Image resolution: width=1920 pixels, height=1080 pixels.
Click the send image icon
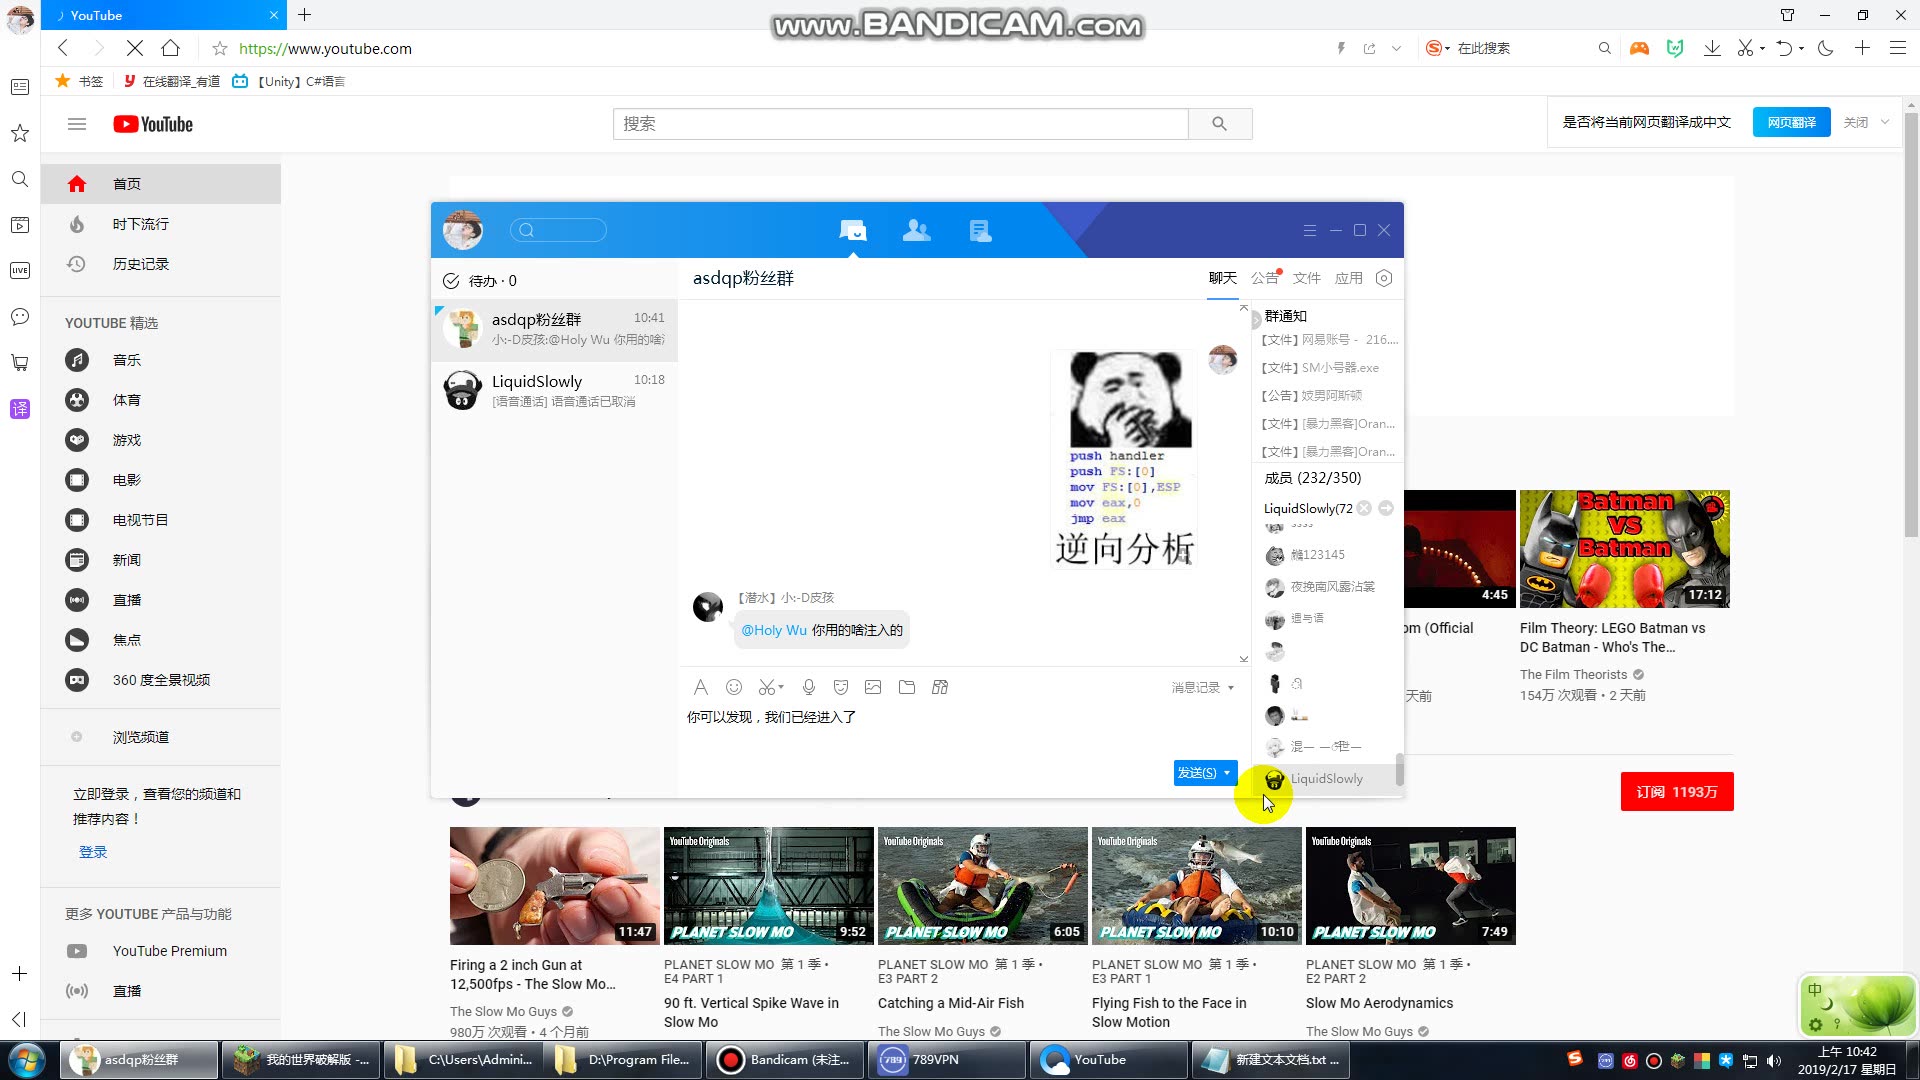(x=873, y=687)
